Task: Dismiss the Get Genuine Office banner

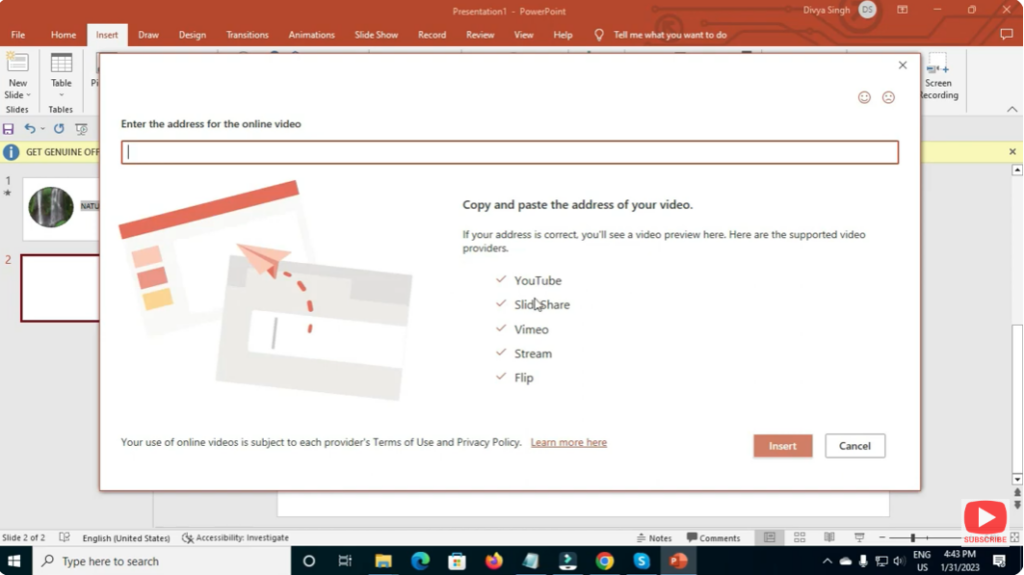Action: coord(1012,152)
